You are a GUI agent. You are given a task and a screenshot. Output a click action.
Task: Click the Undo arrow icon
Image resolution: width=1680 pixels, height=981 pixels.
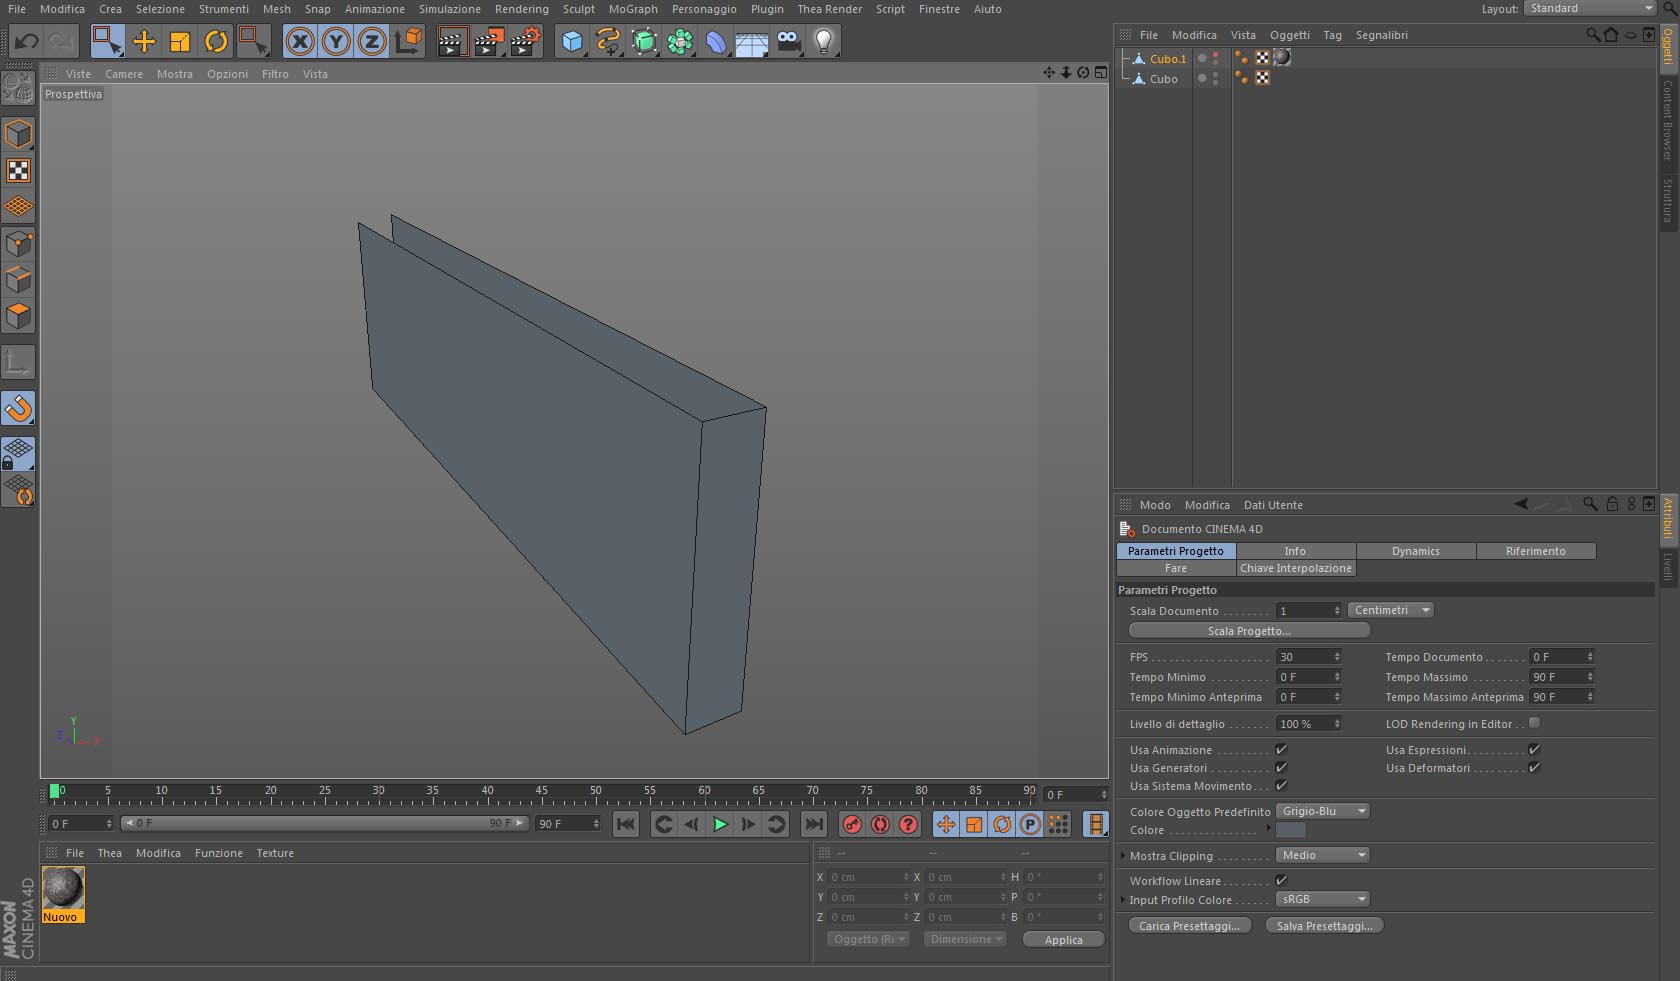(27, 42)
